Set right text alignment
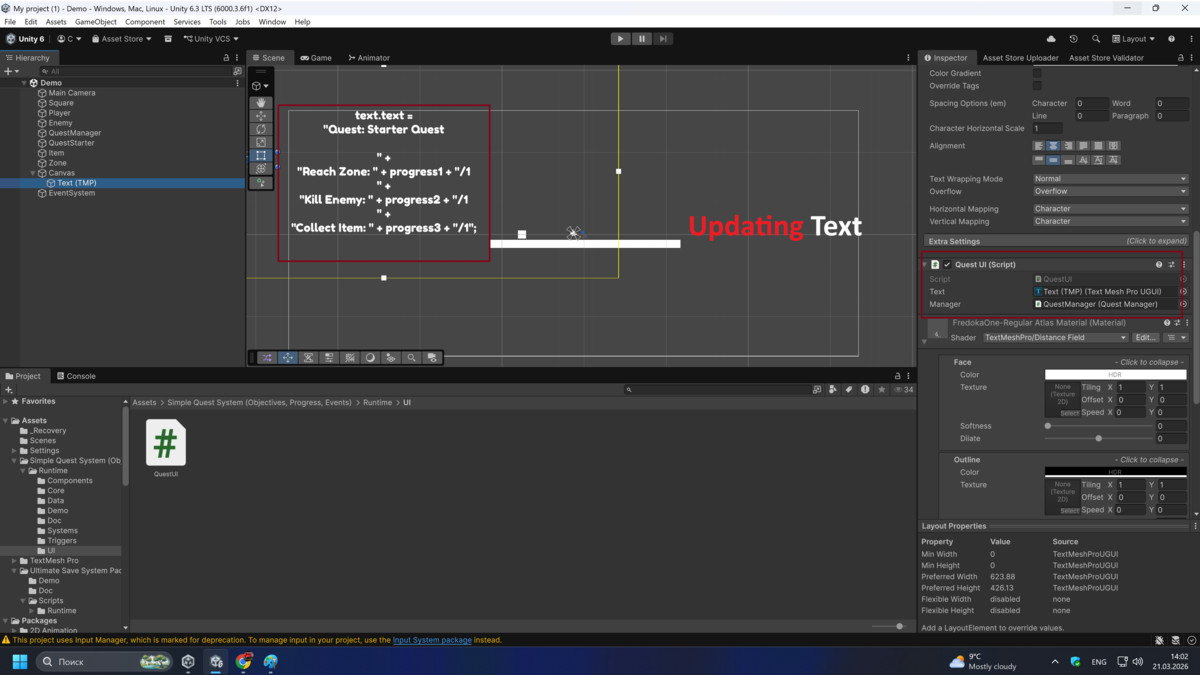 pyautogui.click(x=1068, y=146)
